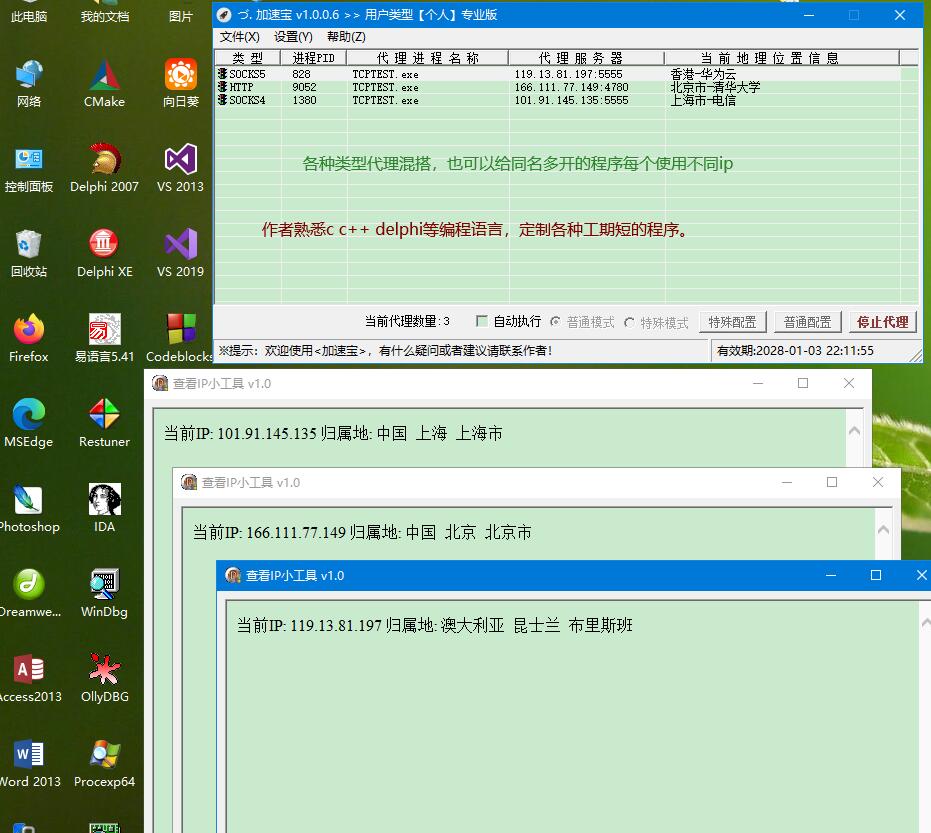This screenshot has height=833, width=931.
Task: Click app icon of the front 查看IP小工具 window
Action: coord(233,575)
